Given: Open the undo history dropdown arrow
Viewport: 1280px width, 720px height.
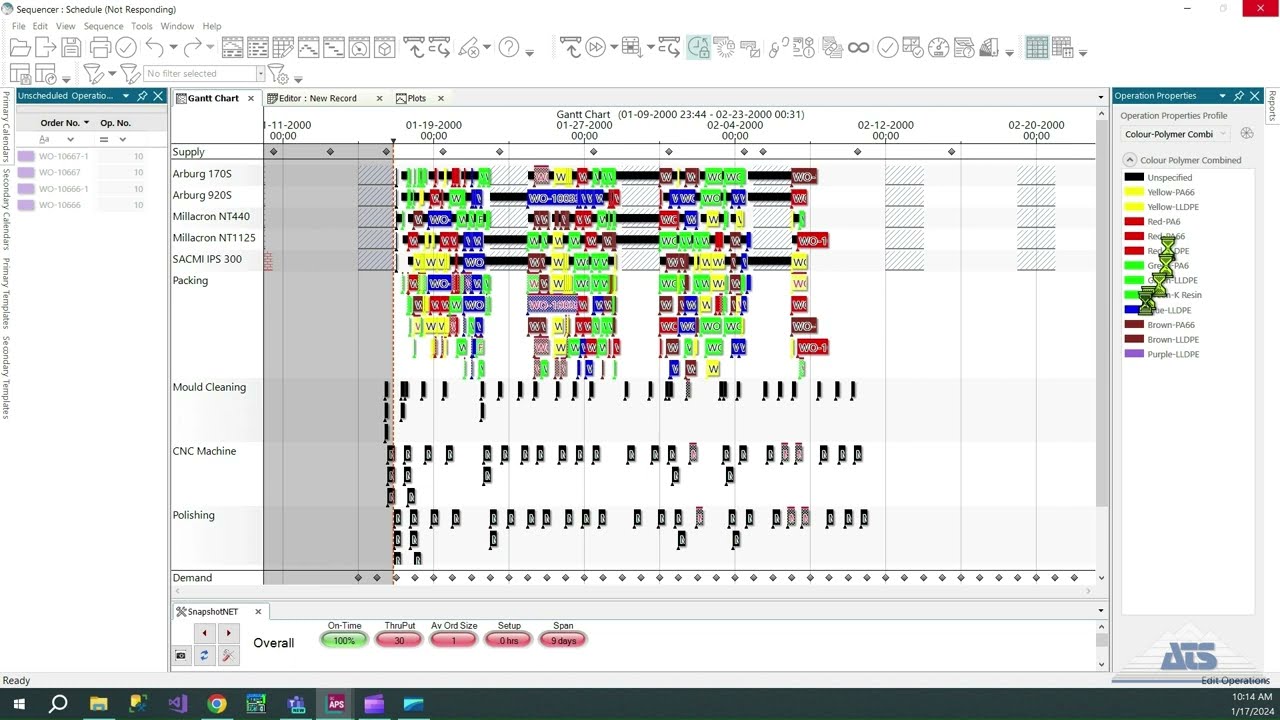Looking at the screenshot, I should (173, 48).
